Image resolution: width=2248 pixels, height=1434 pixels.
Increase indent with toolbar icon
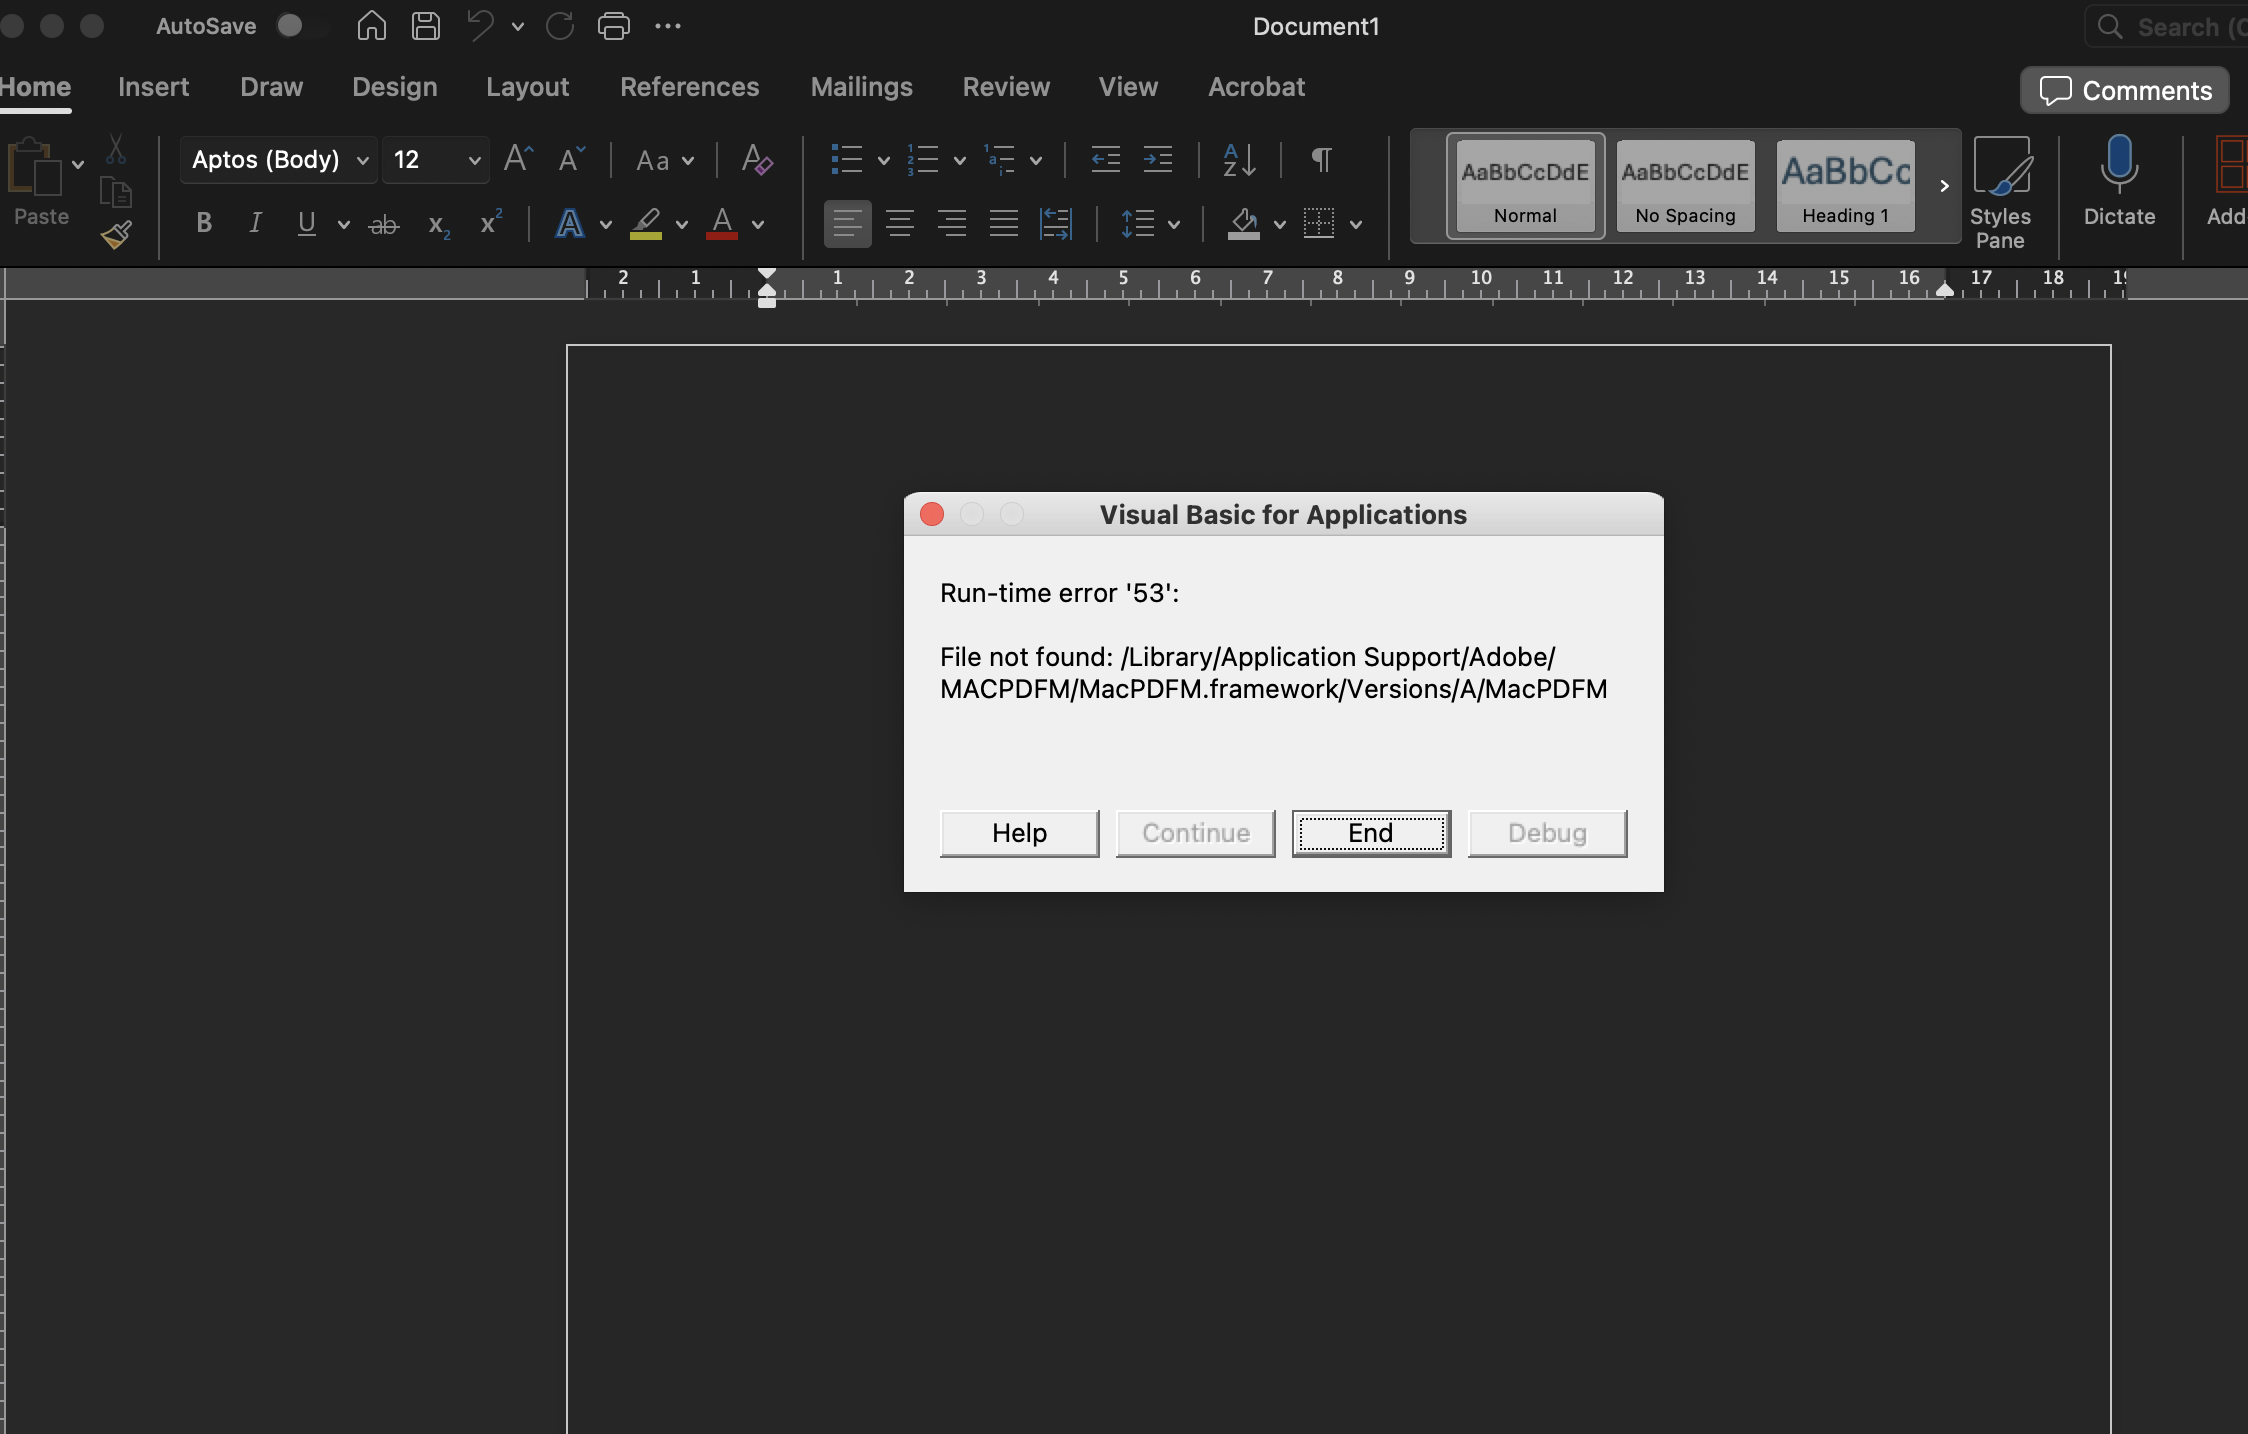coord(1158,160)
